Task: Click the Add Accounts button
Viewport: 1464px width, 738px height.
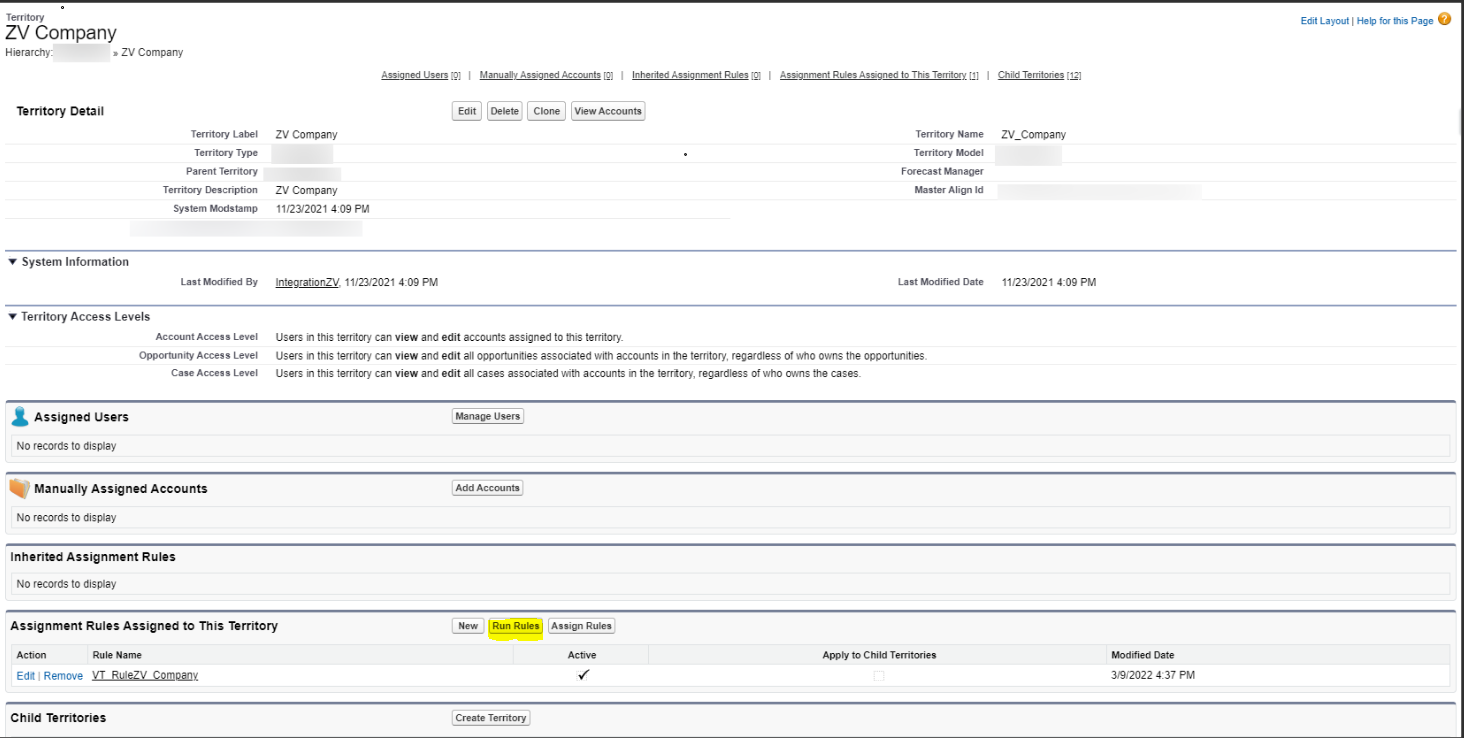Action: [x=487, y=488]
